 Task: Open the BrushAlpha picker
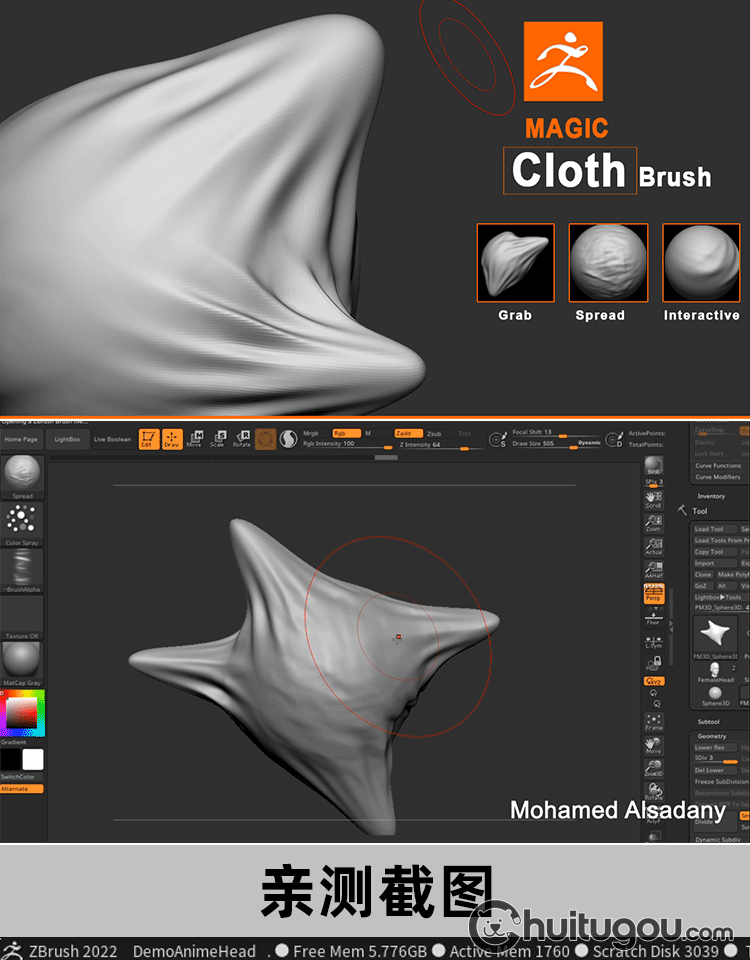pyautogui.click(x=22, y=569)
